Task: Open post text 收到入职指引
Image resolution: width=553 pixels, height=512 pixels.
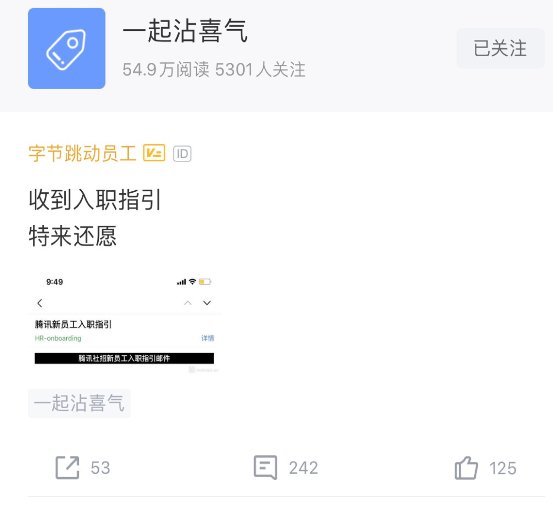Action: point(95,200)
